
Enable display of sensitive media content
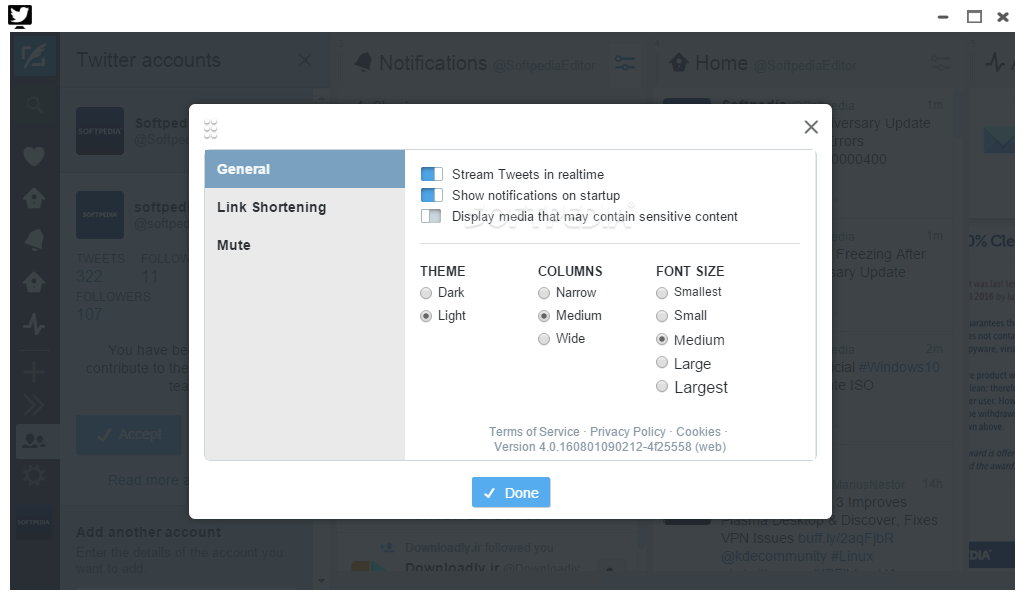pyautogui.click(x=431, y=216)
